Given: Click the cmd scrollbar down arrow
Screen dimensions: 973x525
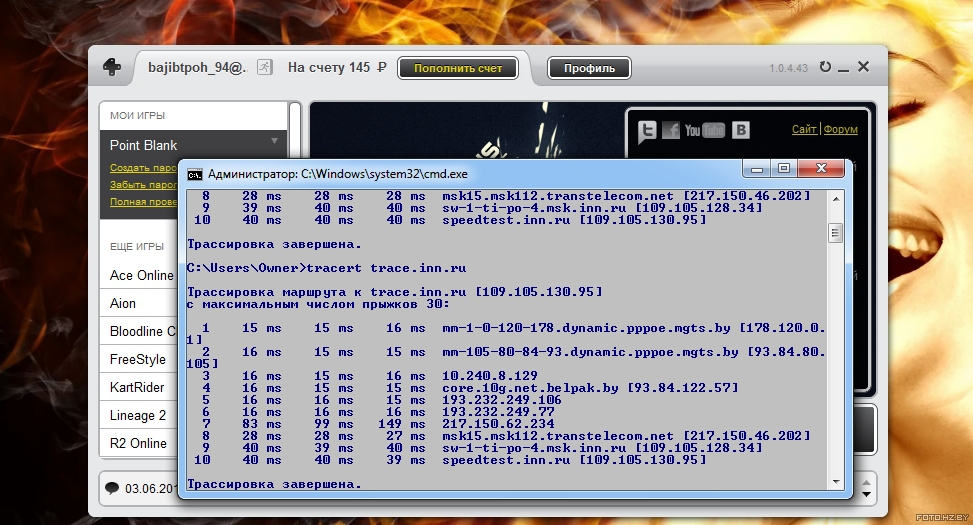Looking at the screenshot, I should coord(836,482).
